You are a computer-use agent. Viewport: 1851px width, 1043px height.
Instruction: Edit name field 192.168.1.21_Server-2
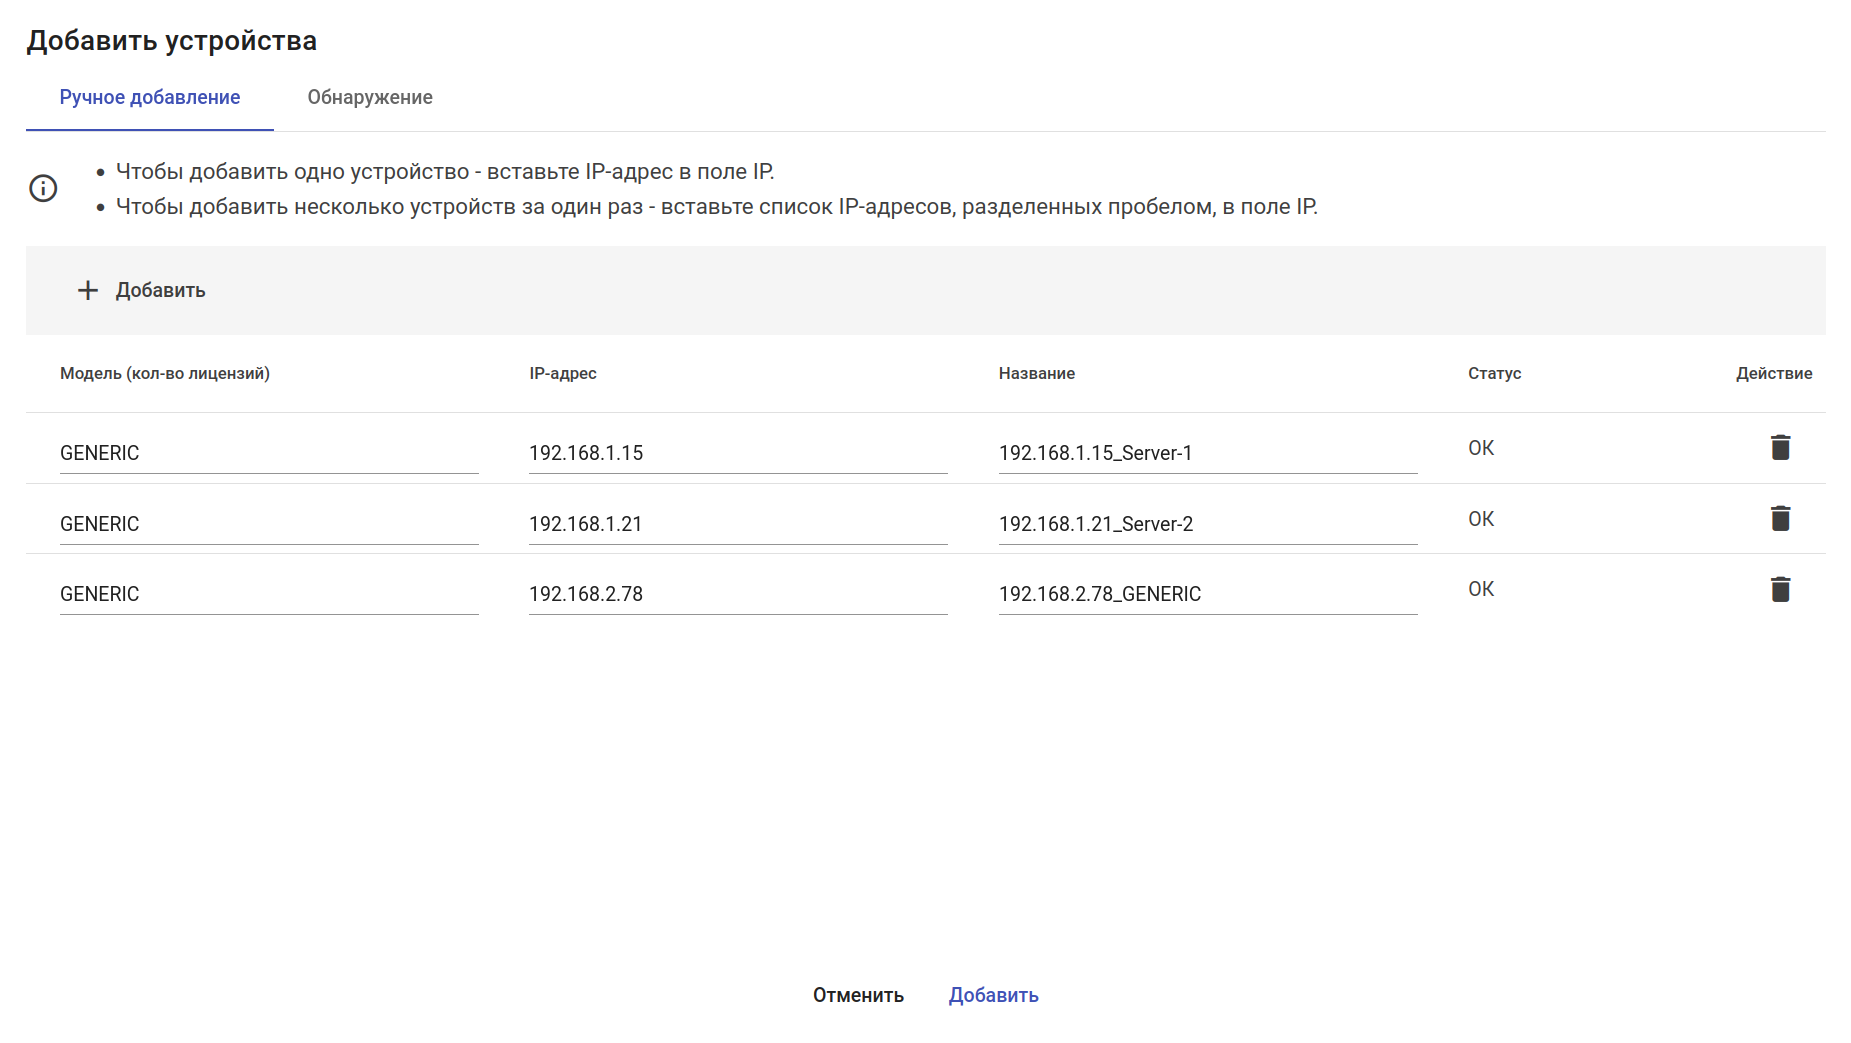1207,524
